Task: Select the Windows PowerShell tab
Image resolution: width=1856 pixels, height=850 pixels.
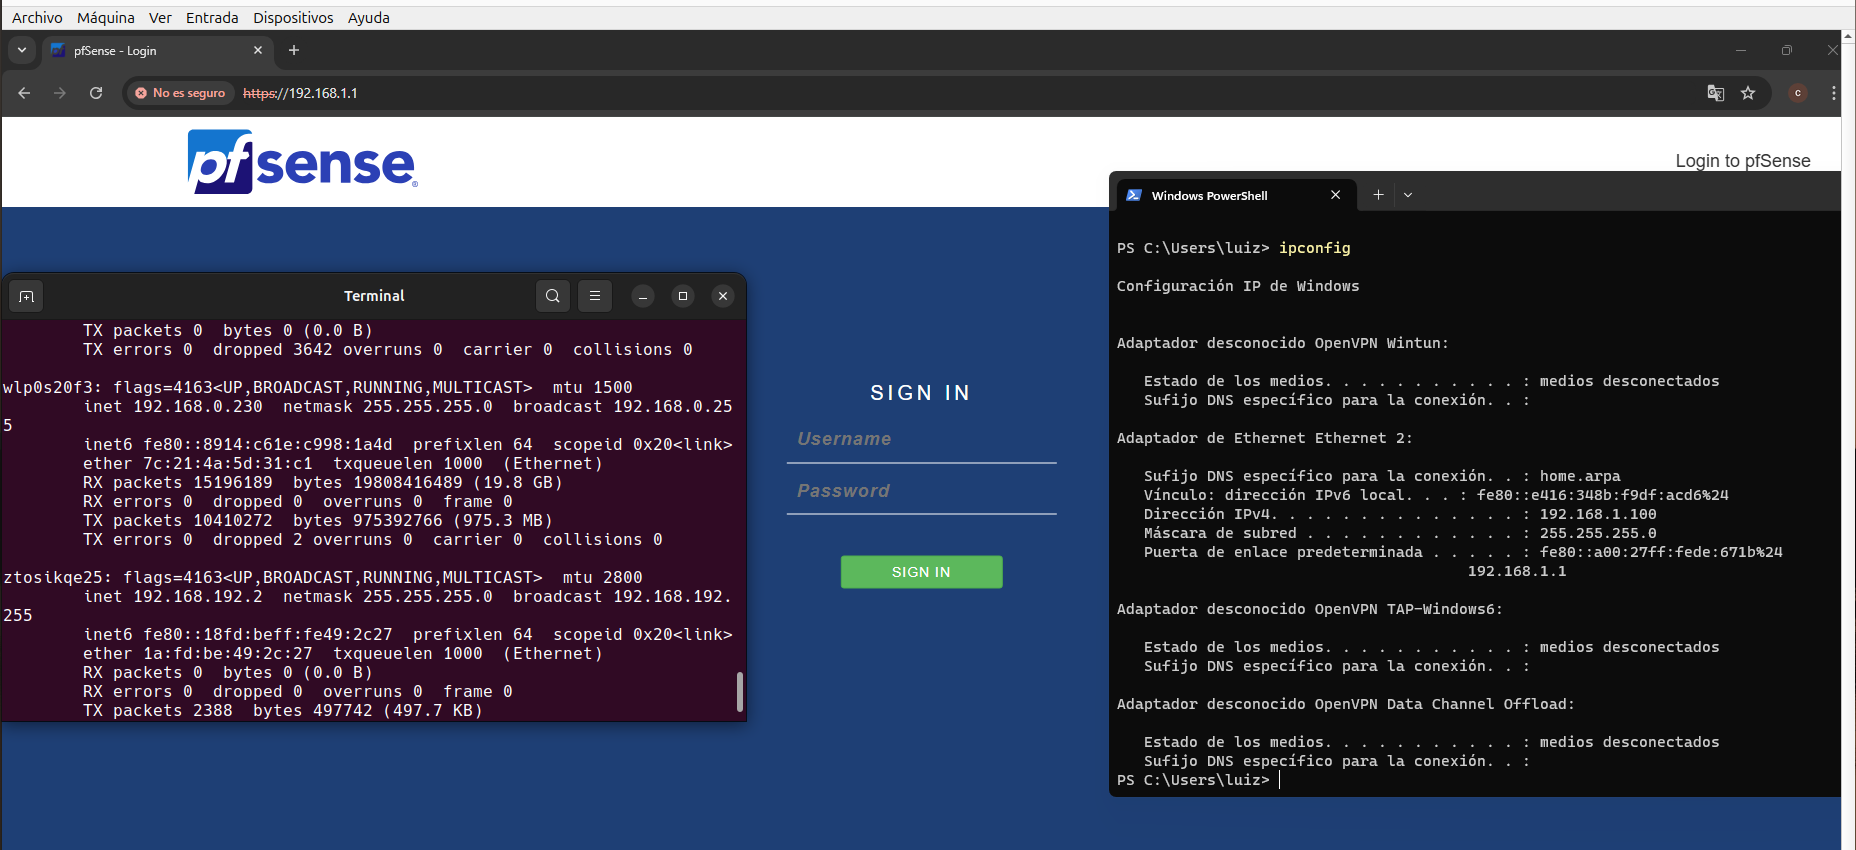Action: pos(1209,196)
